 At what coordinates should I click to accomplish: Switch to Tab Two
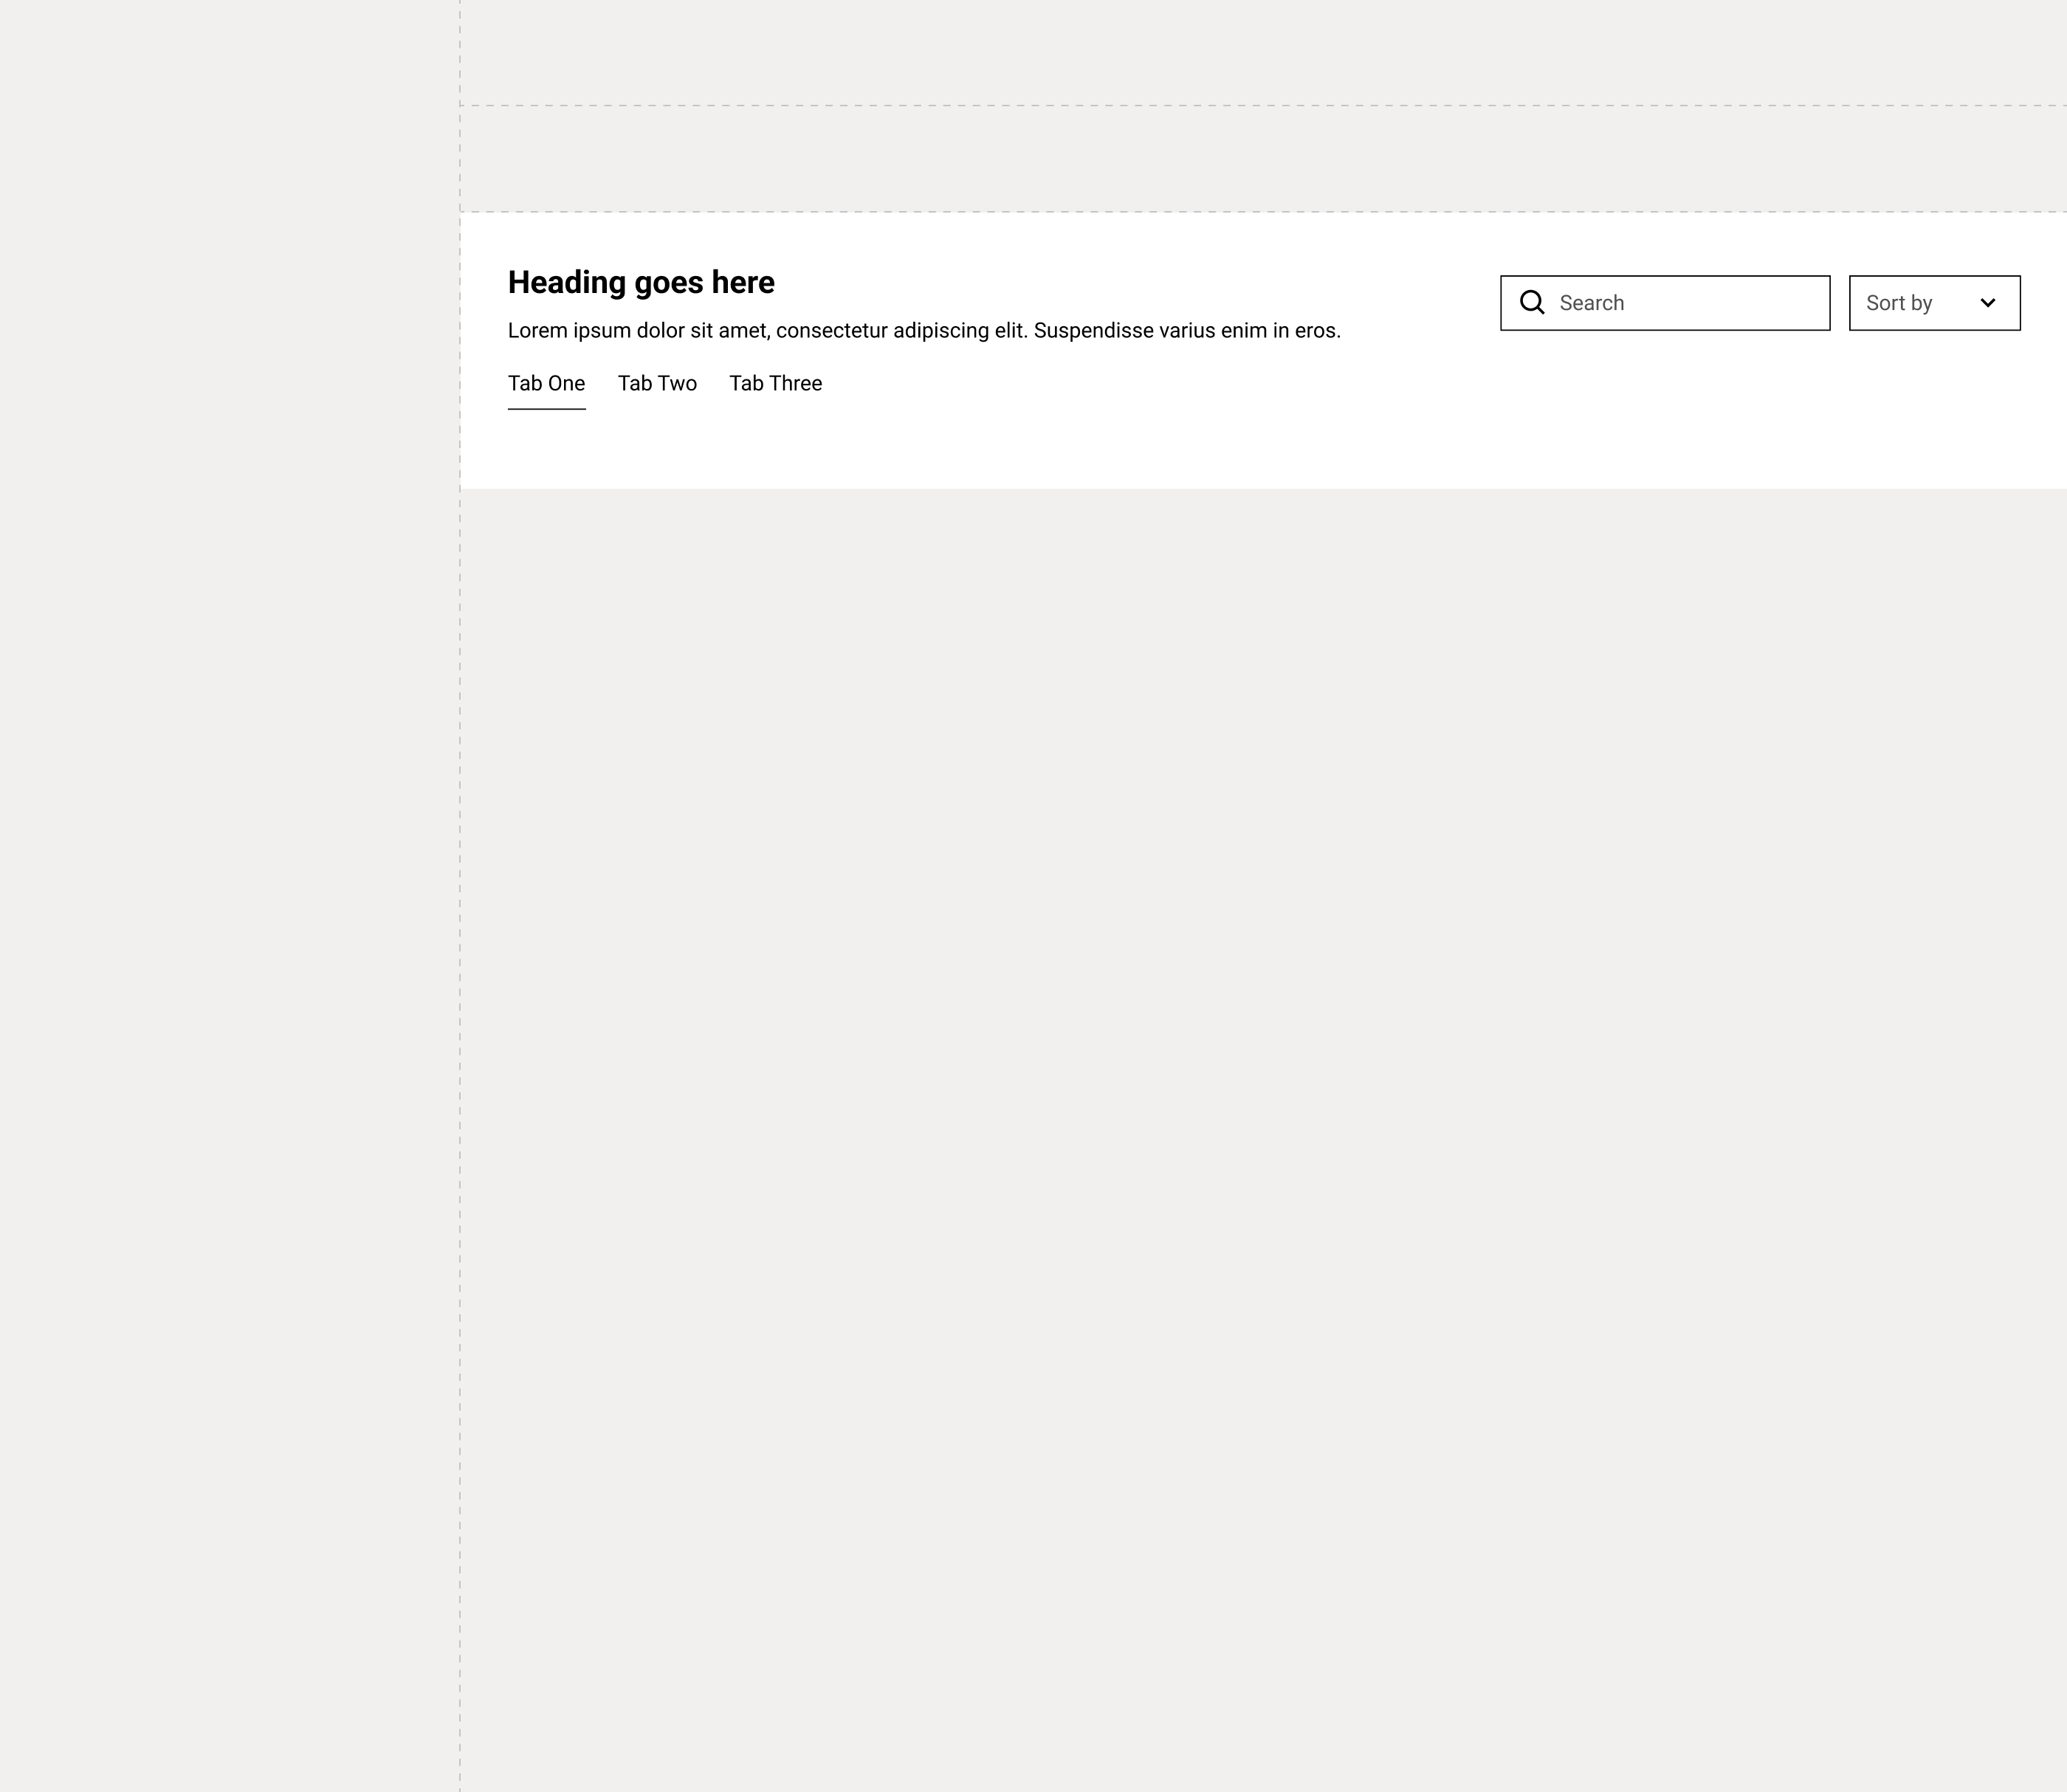coord(657,384)
